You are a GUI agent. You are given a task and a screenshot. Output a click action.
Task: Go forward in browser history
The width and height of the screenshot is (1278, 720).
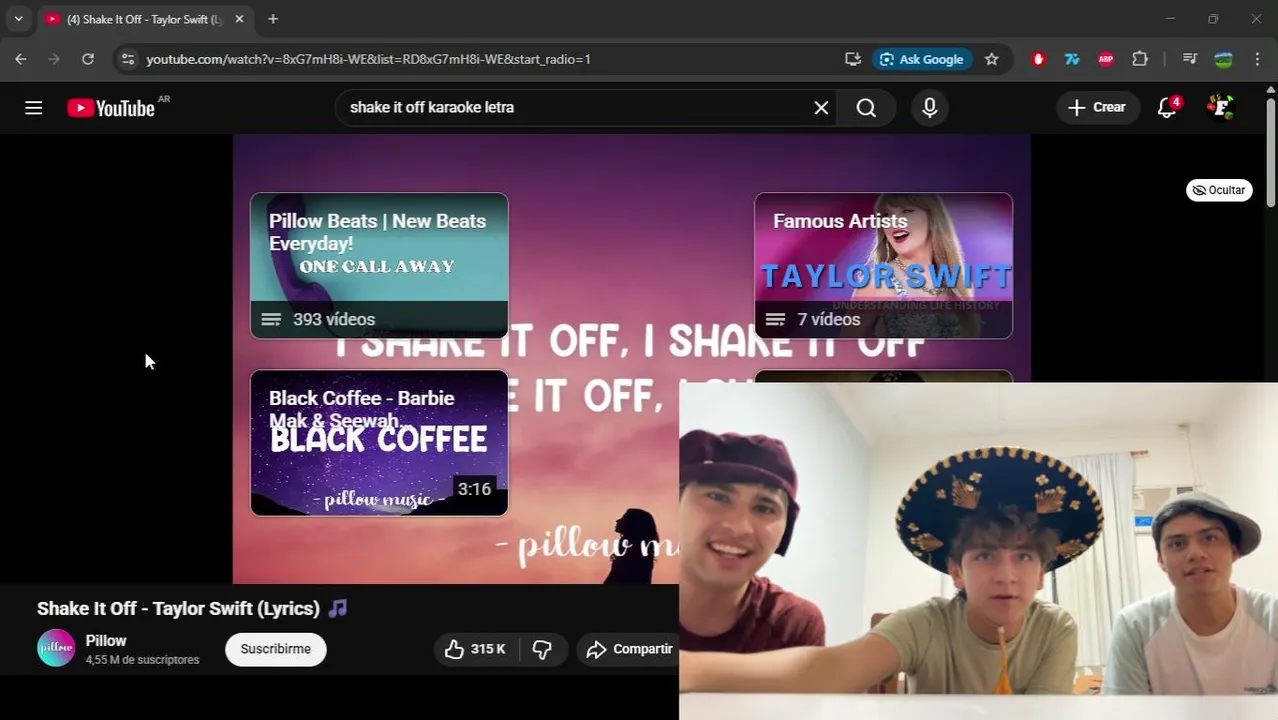(x=54, y=59)
